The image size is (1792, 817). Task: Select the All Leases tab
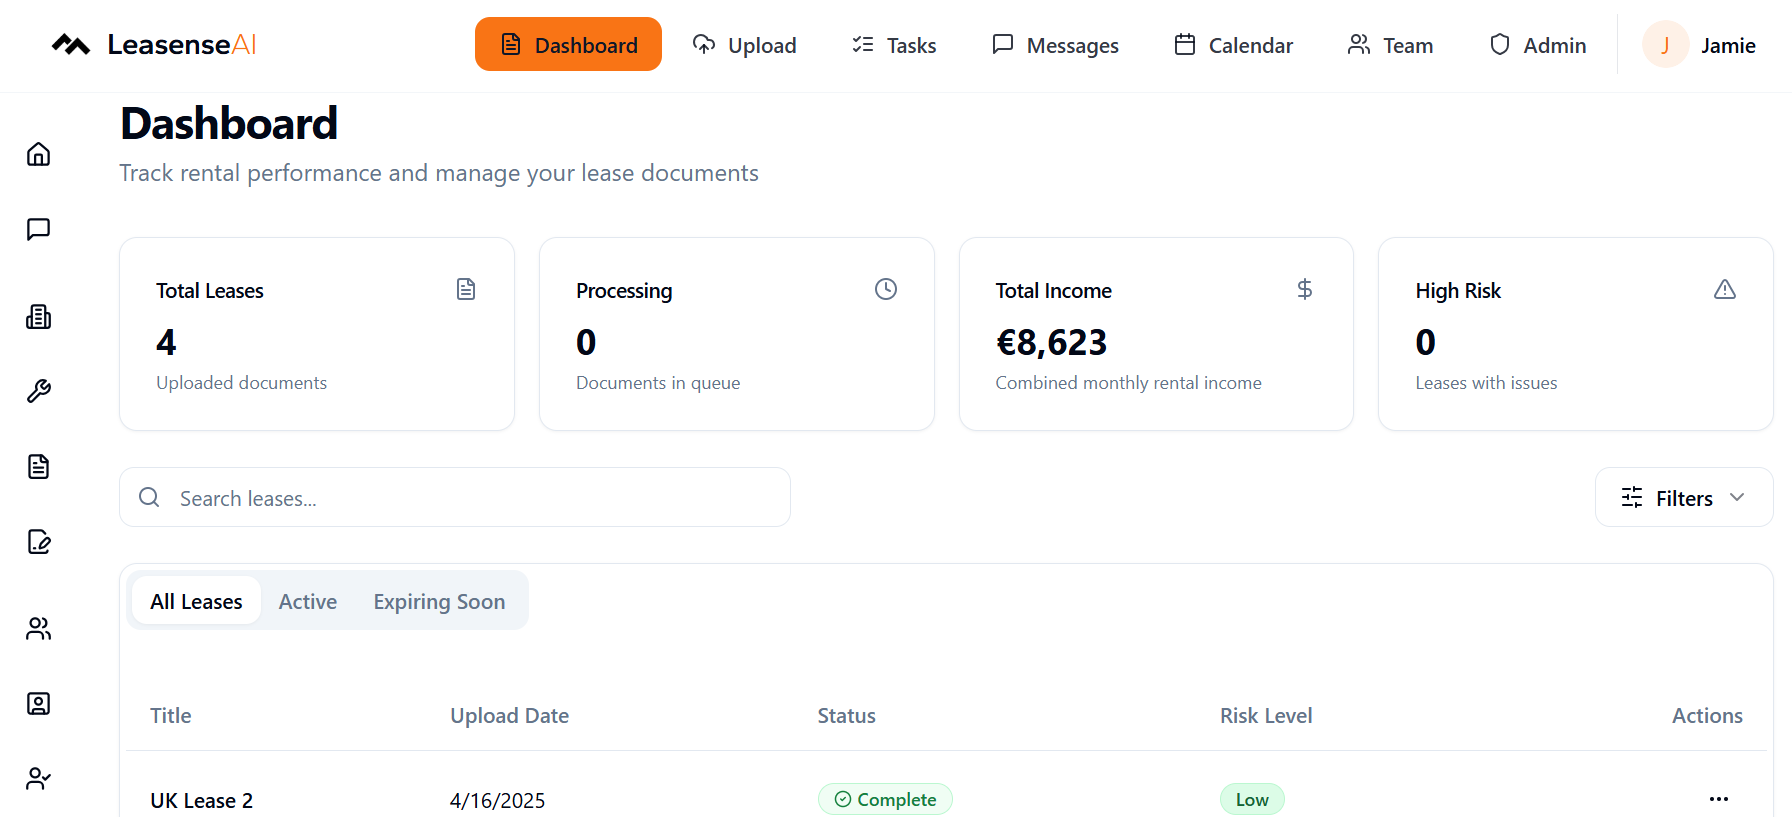[196, 601]
